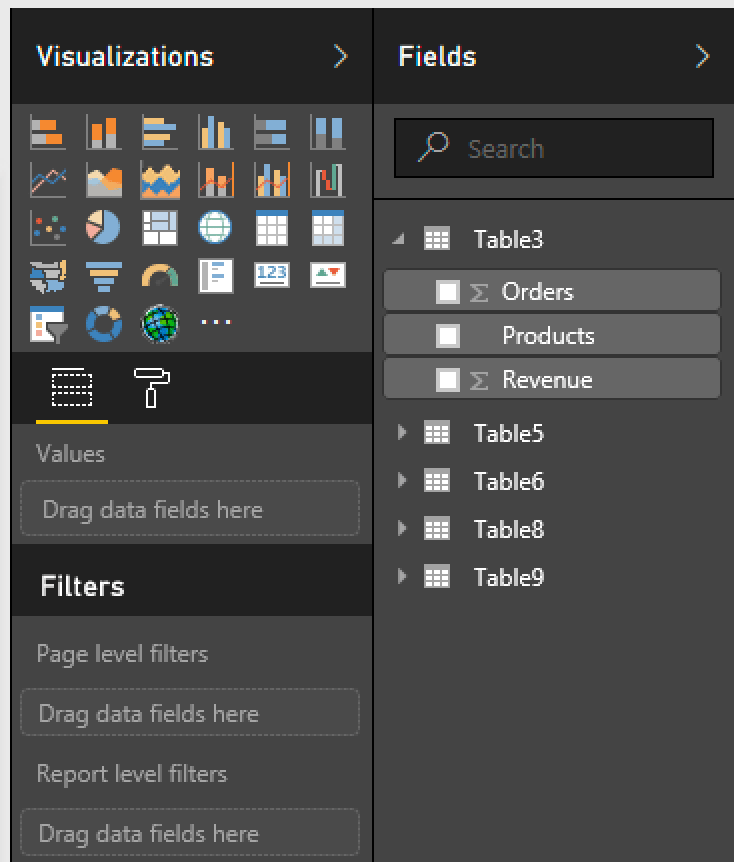
Task: Open more visualizations ellipsis menu
Action: (x=215, y=323)
